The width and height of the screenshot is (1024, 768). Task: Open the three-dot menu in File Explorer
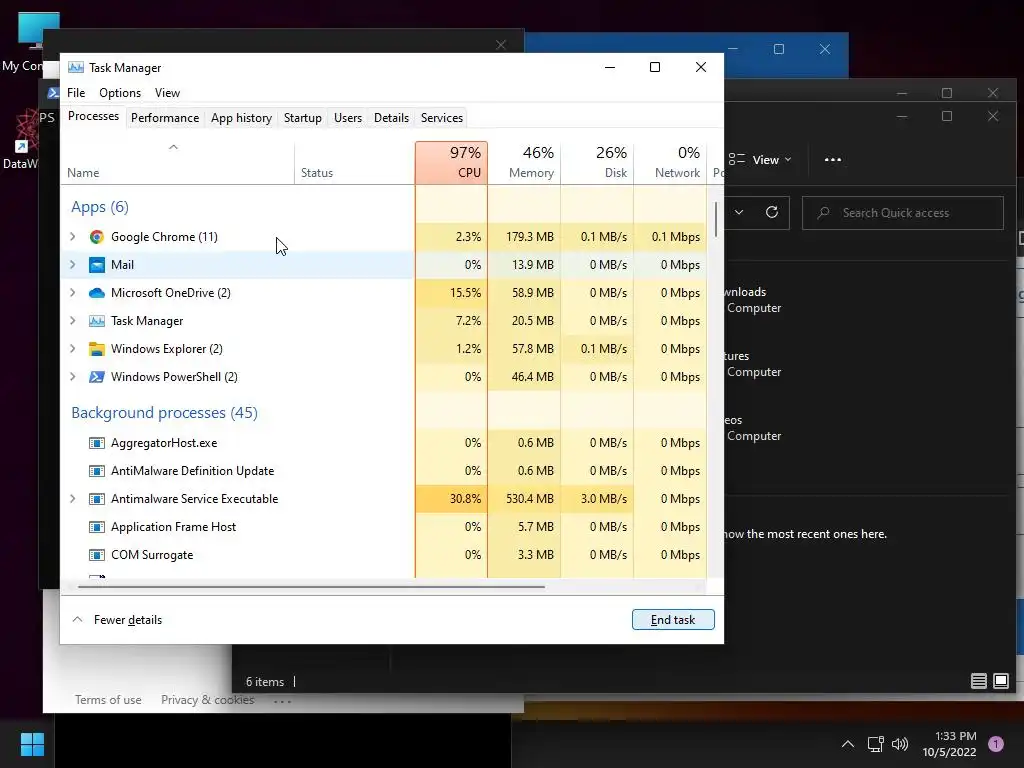tap(833, 160)
